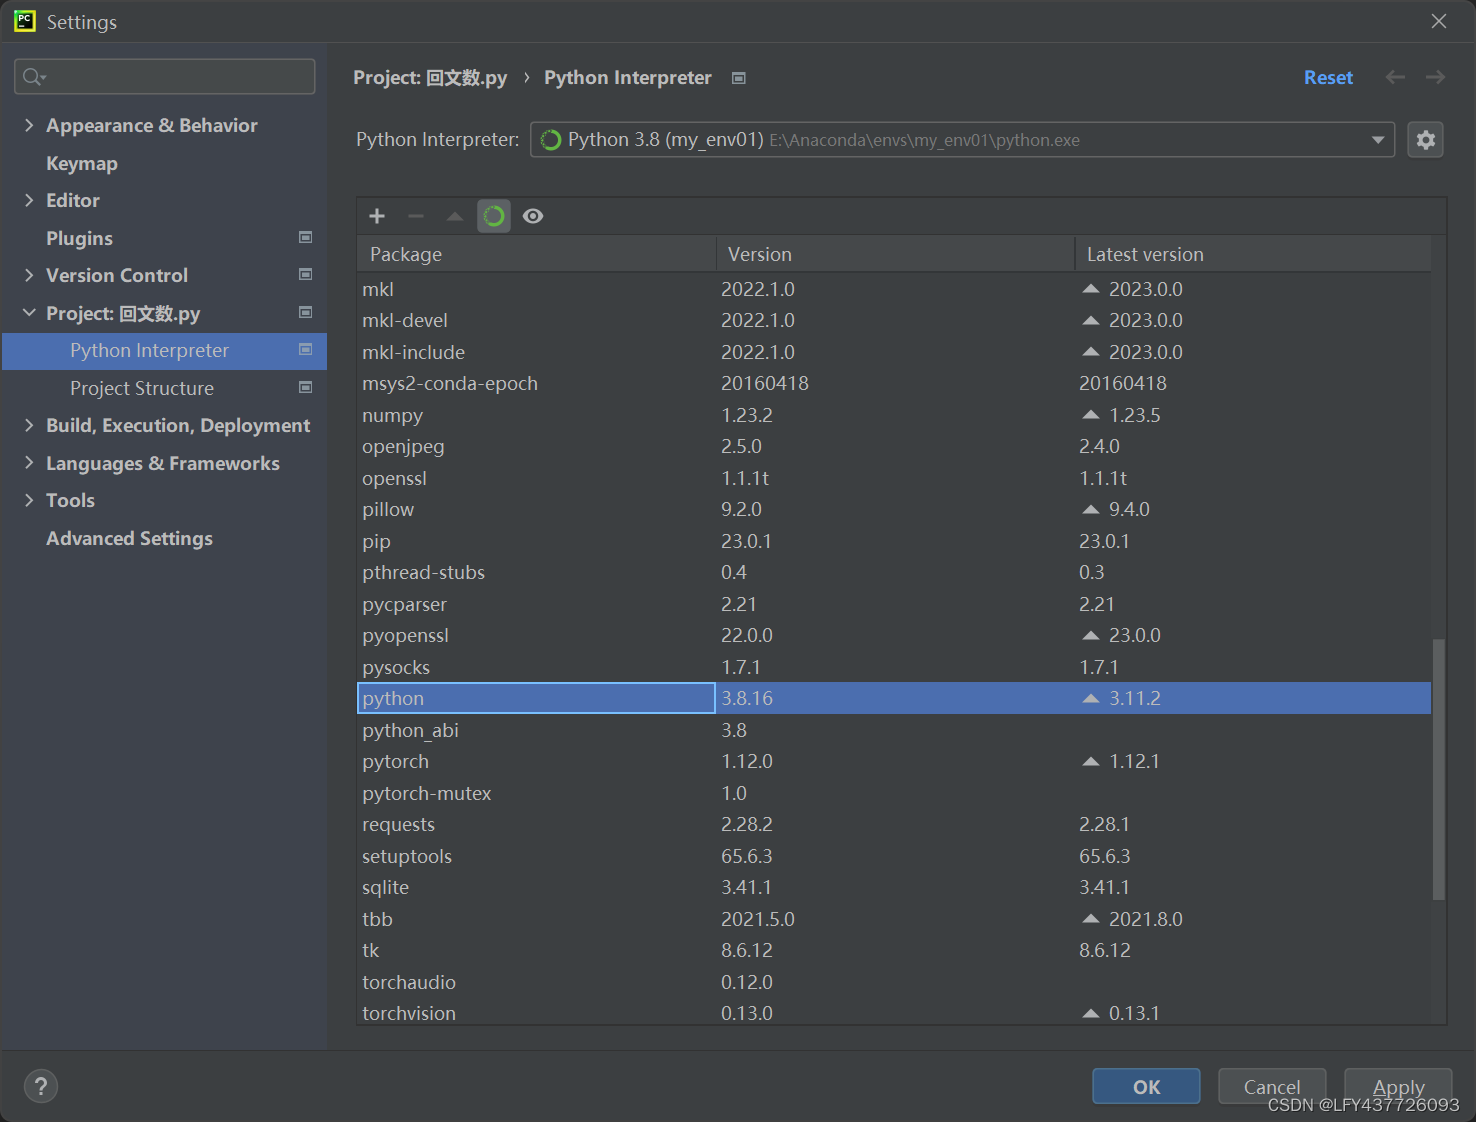Click Project: 回文数.py breadcrumb
The image size is (1476, 1122).
430,78
